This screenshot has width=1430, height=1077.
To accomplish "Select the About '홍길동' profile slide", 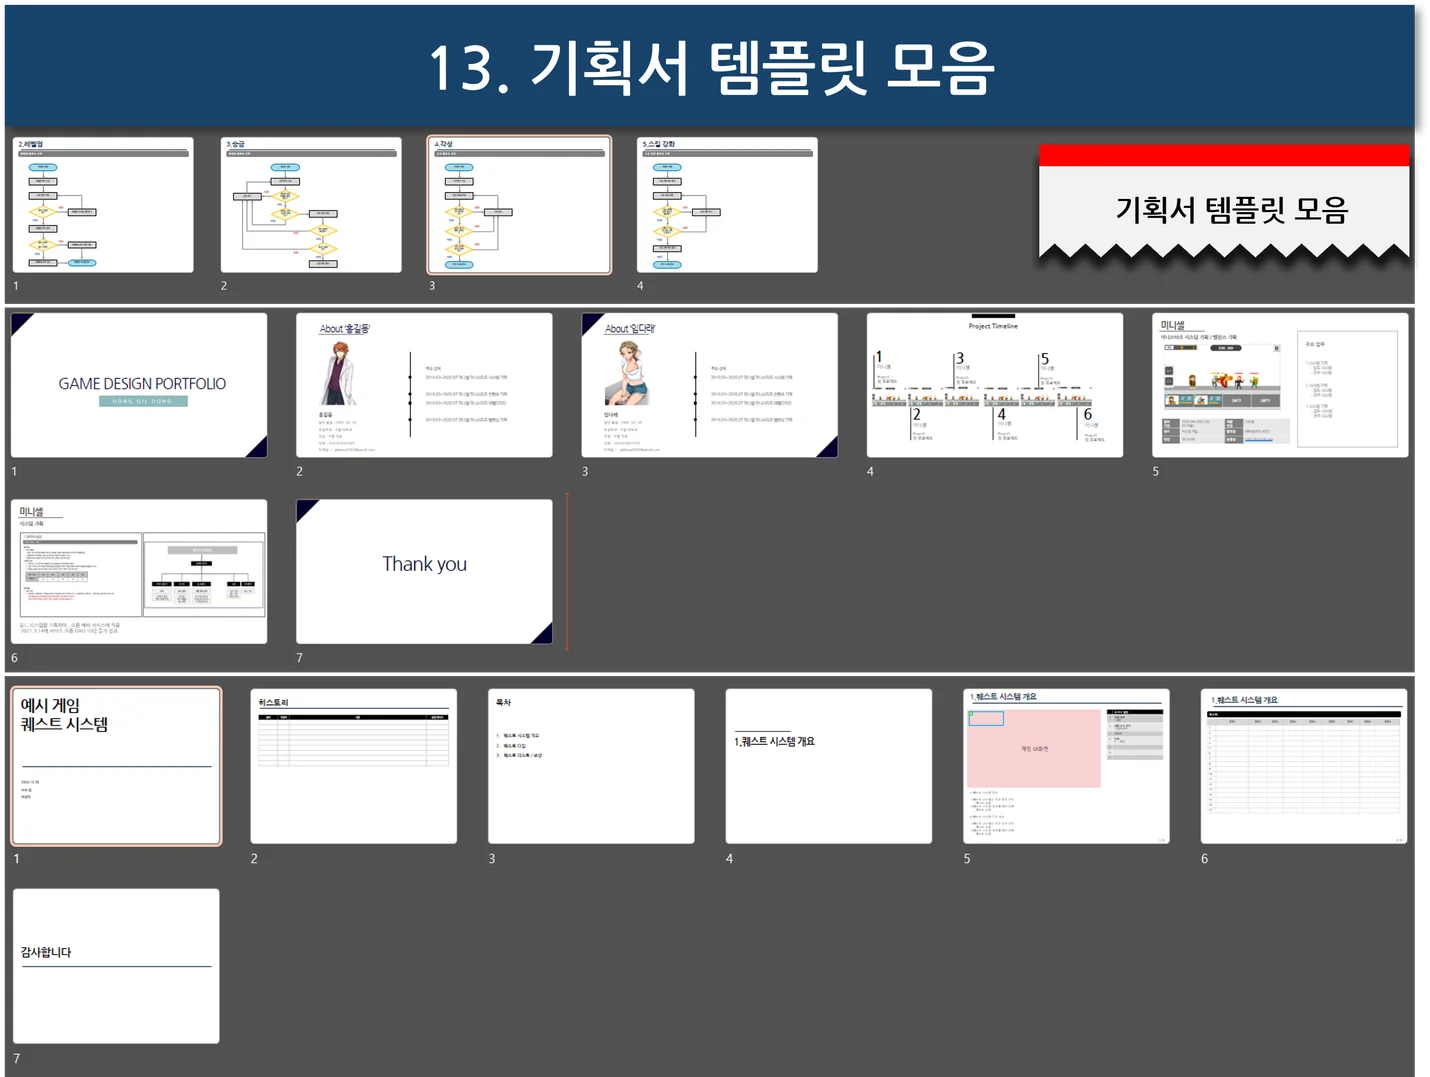I will (x=424, y=384).
